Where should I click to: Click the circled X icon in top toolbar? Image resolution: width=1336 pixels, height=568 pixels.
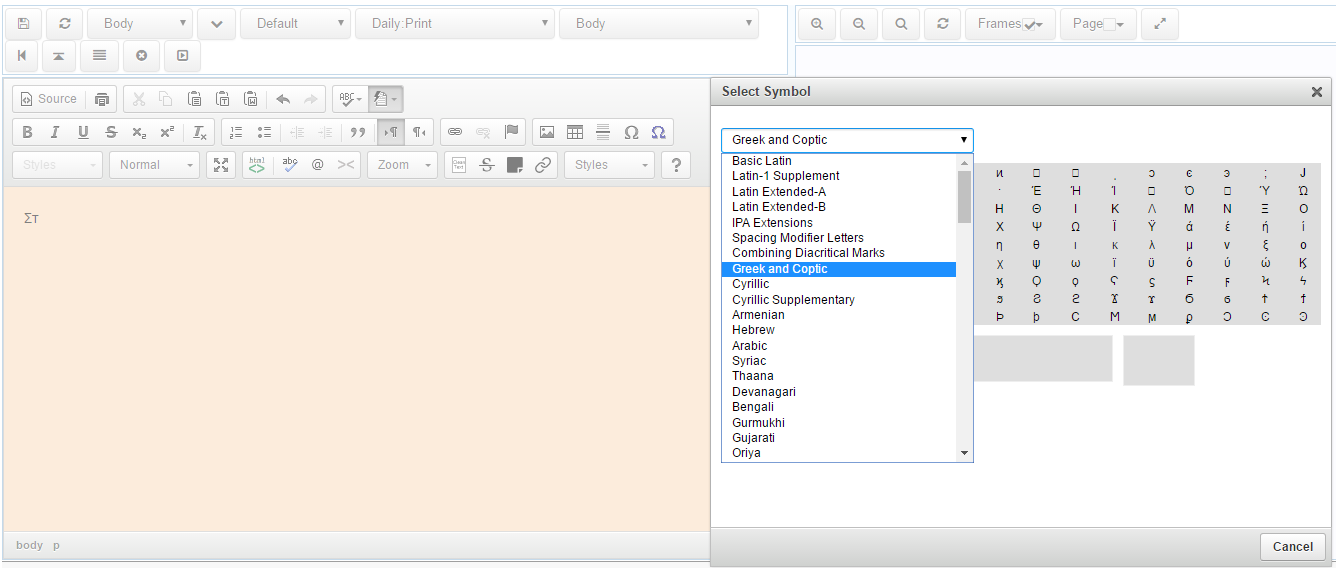[141, 56]
